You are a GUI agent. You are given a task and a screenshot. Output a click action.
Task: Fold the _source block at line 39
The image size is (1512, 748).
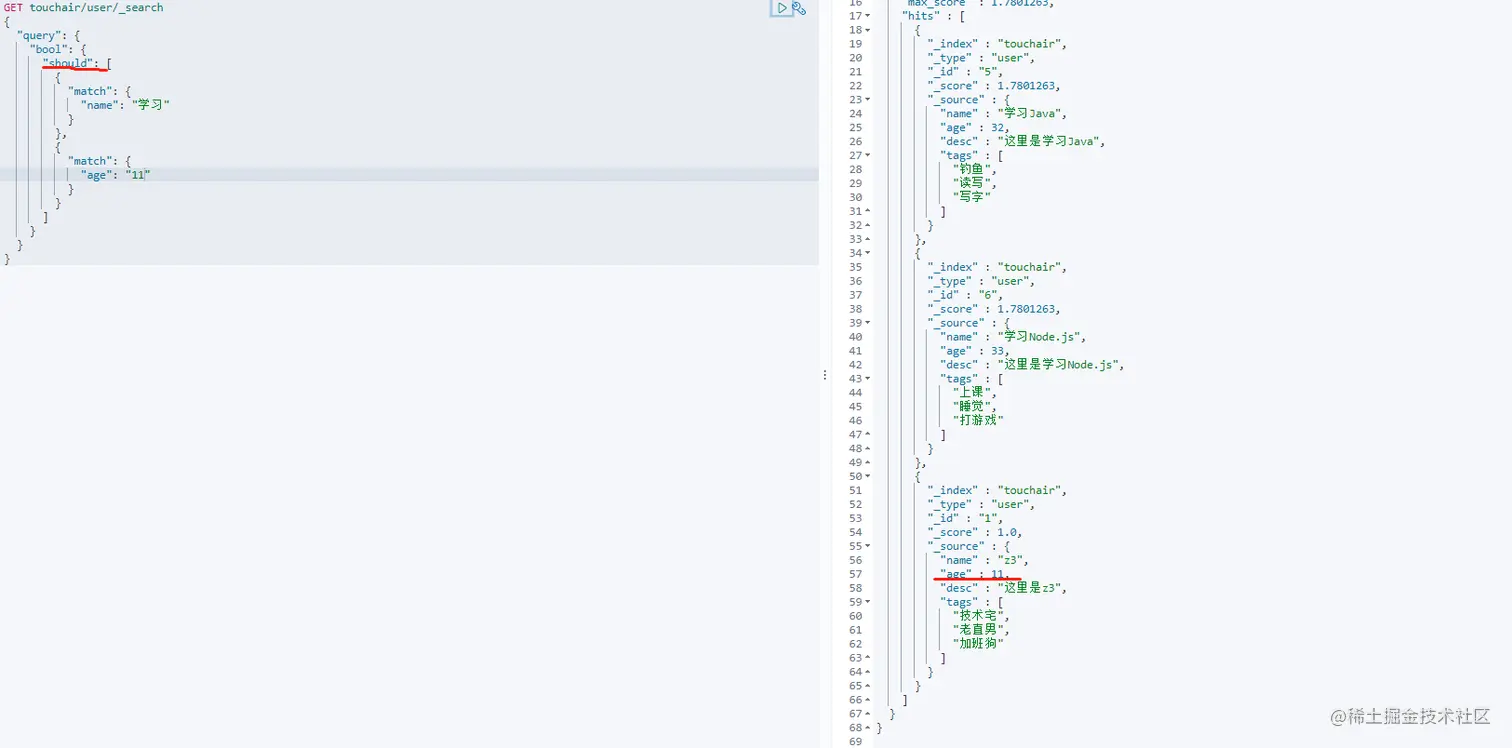[868, 323]
